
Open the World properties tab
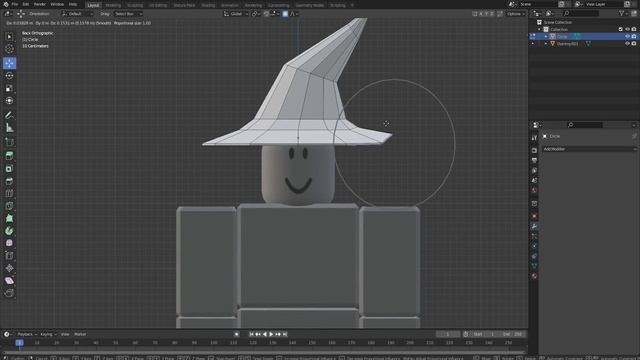coord(534,190)
